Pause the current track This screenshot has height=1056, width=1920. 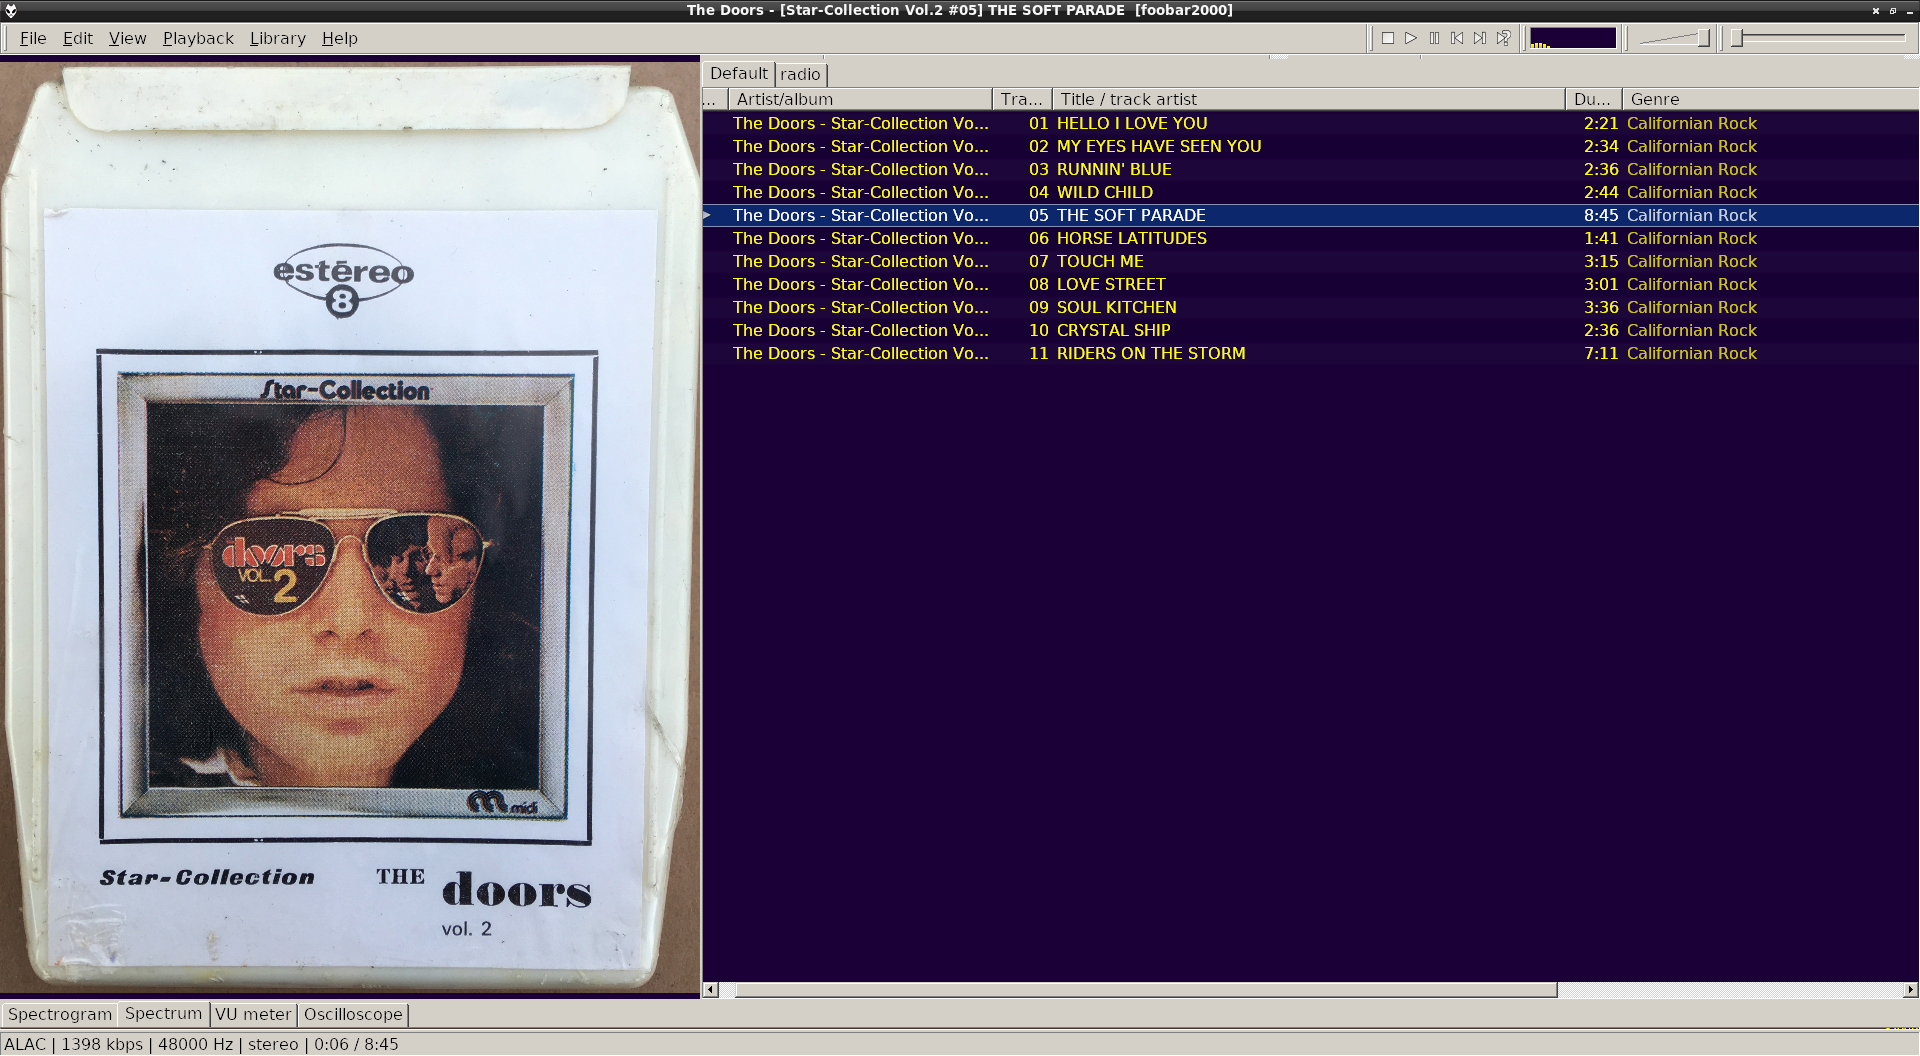1434,38
